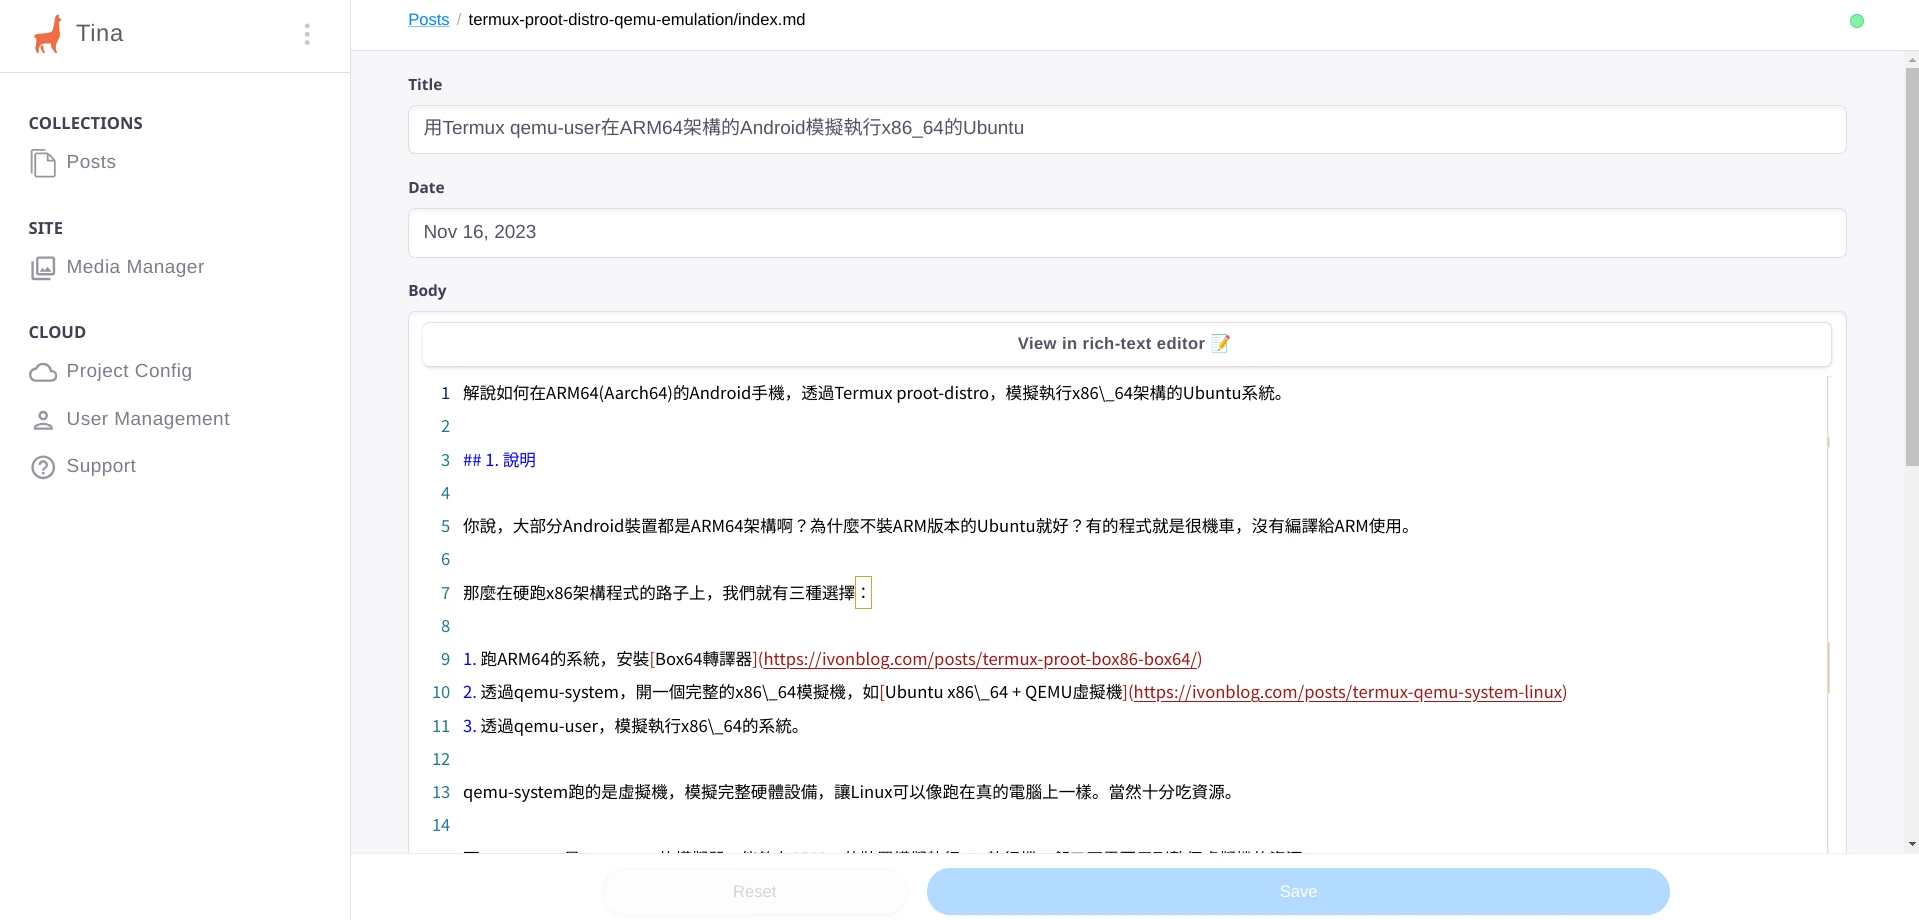Focus the Title input field

[1126, 129]
